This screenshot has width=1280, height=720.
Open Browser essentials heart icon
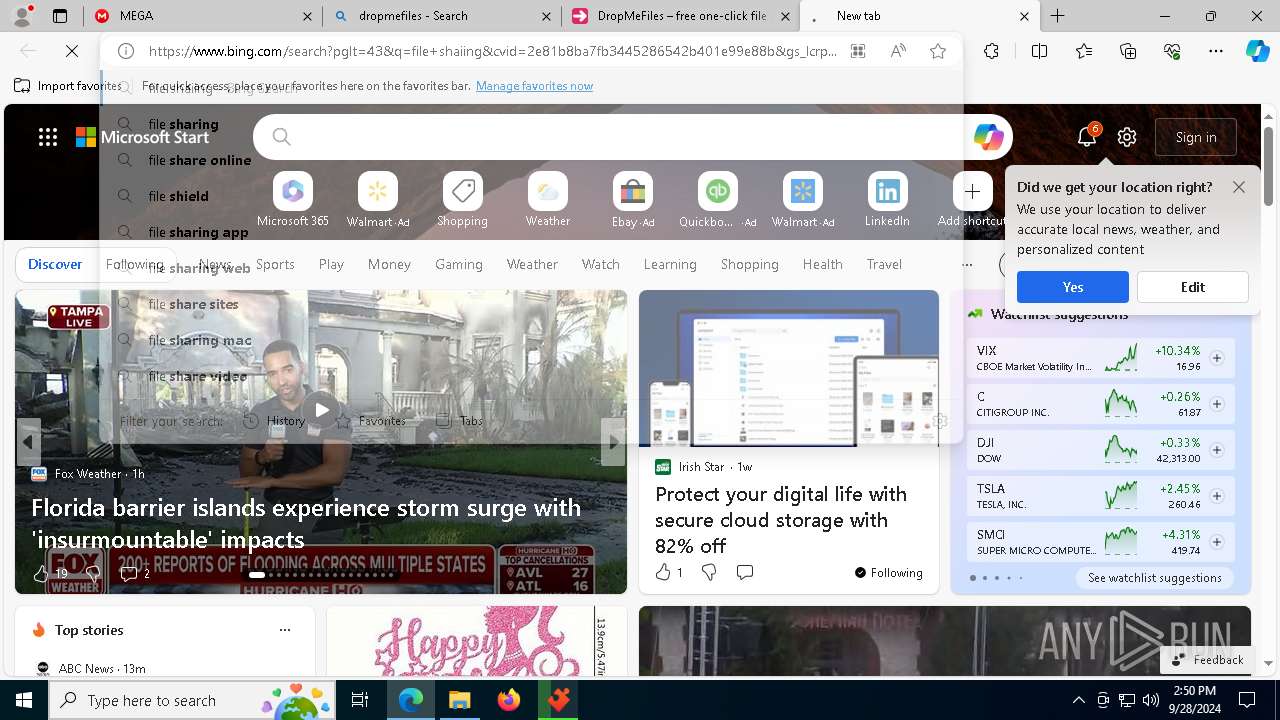[x=1172, y=51]
